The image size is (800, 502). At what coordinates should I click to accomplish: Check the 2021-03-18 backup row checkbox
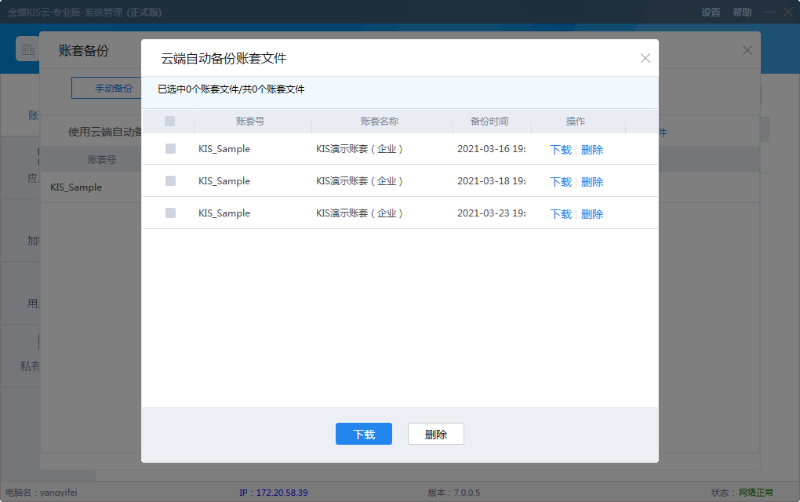pos(170,181)
